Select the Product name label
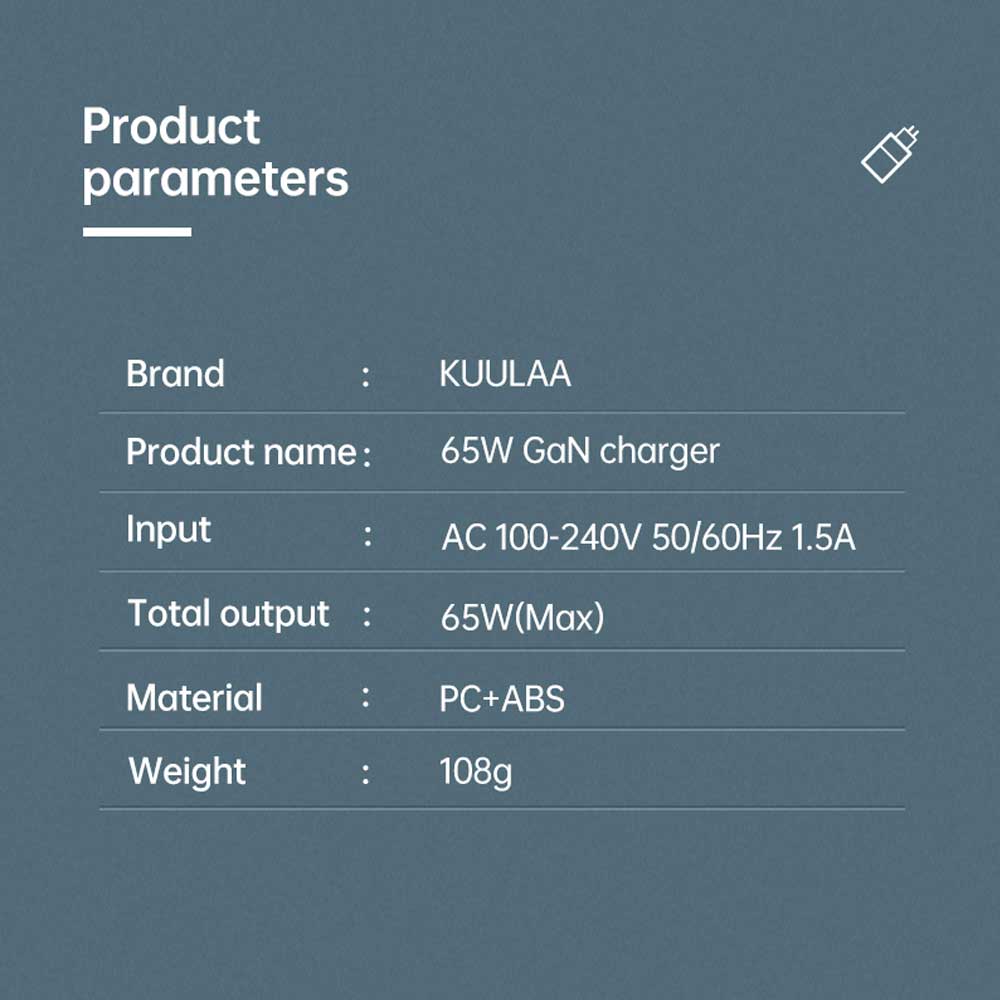The height and width of the screenshot is (1000, 1000). pos(241,452)
